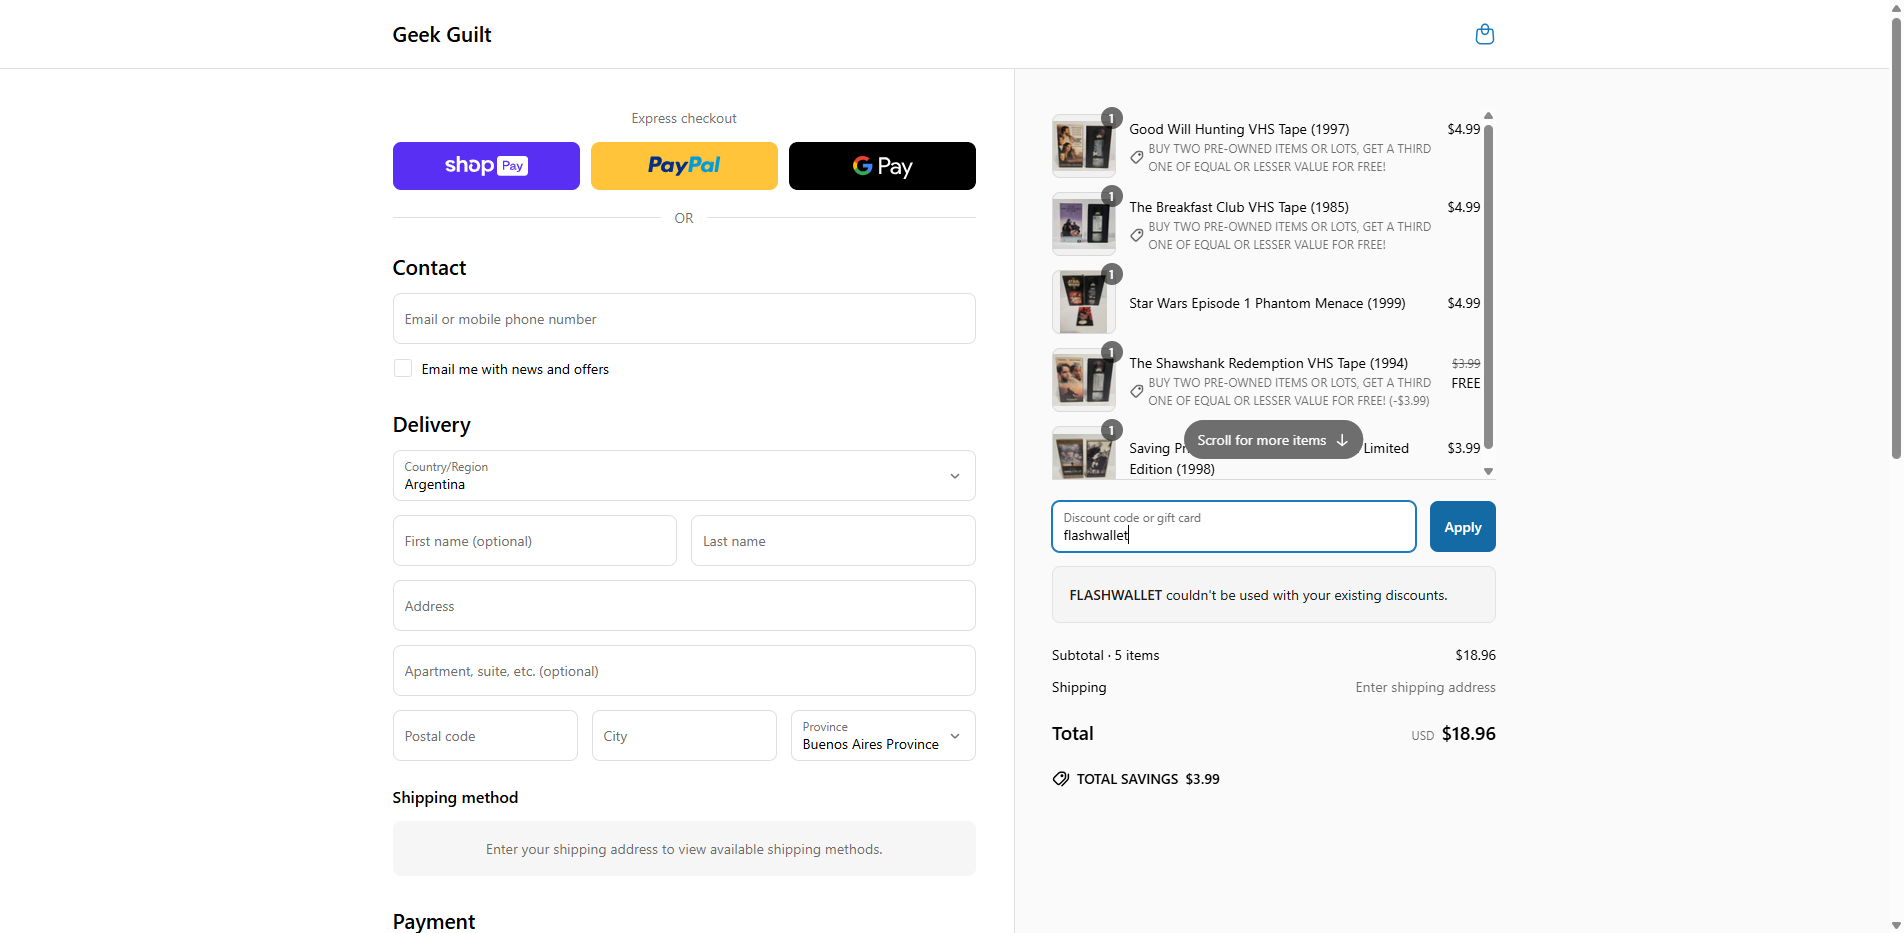Click the Scroll for more items button
Image resolution: width=1904 pixels, height=933 pixels.
pyautogui.click(x=1272, y=440)
